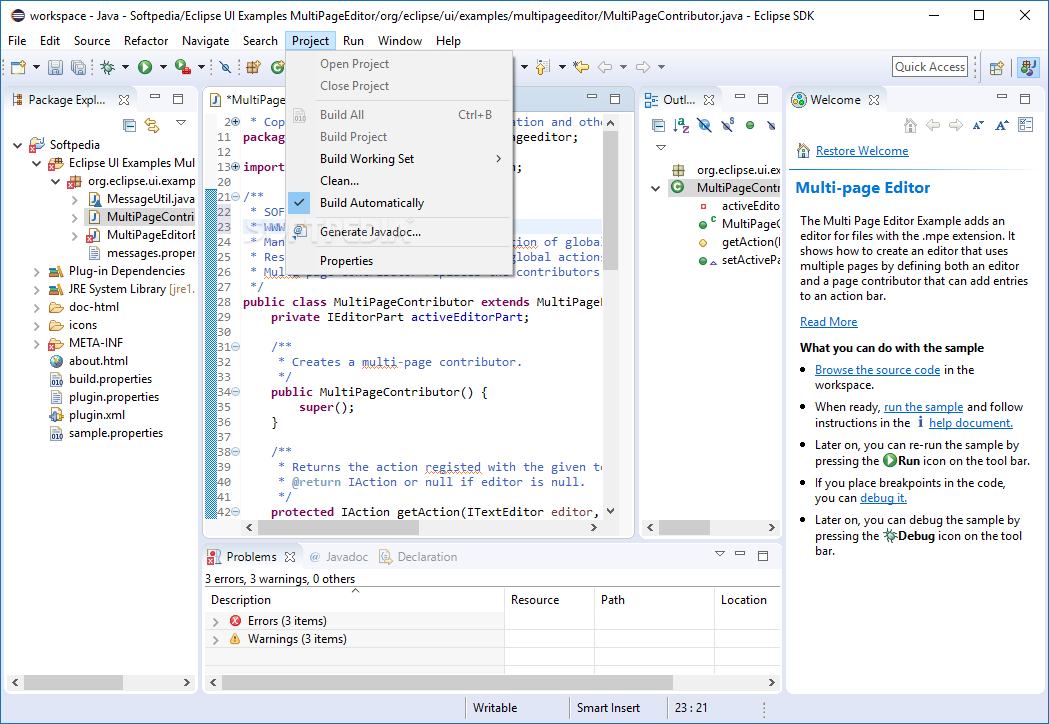This screenshot has height=724, width=1049.
Task: Click the Problems view horizontal scrollbar thumb
Action: pos(448,683)
